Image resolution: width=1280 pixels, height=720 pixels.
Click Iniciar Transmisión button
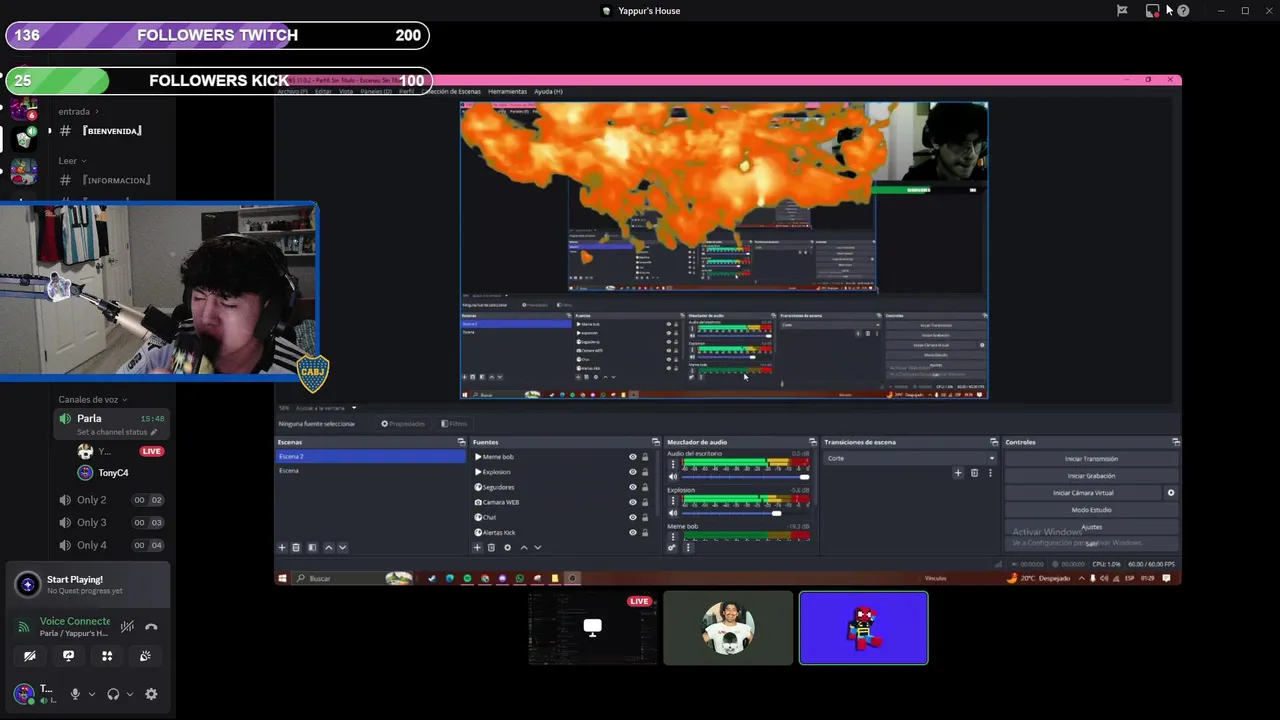click(x=1091, y=459)
